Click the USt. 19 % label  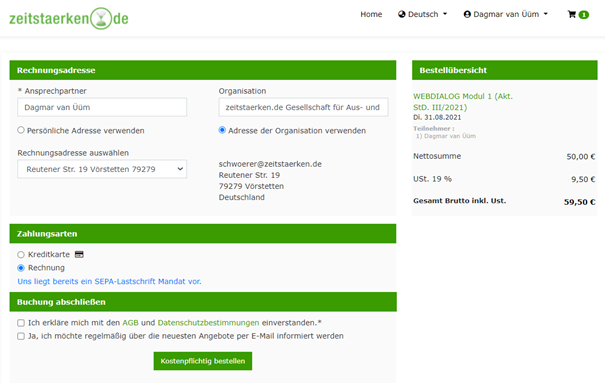[432, 179]
